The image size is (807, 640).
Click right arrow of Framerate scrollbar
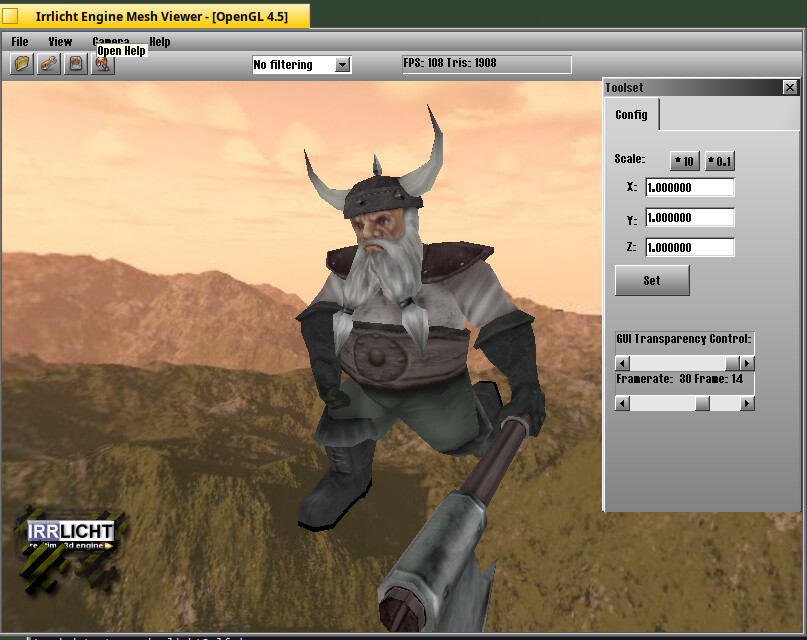pyautogui.click(x=747, y=403)
